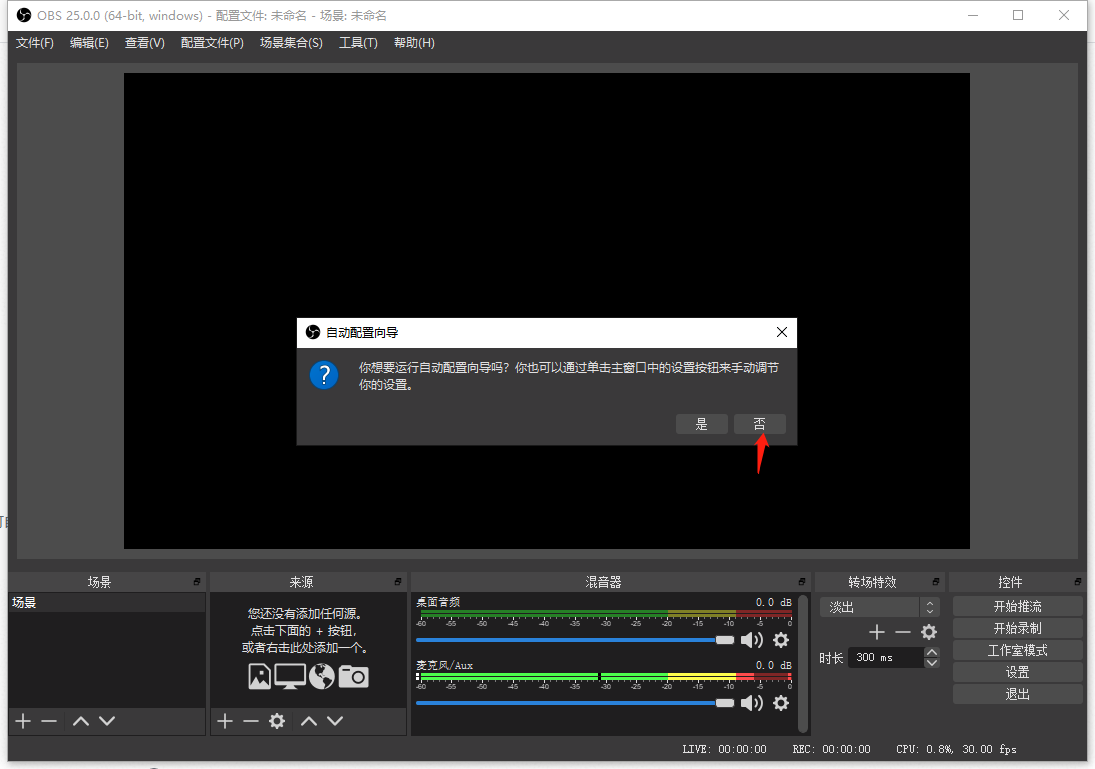The width and height of the screenshot is (1095, 769).
Task: Click the 是 (Yes) button in the dialog
Action: click(x=702, y=424)
